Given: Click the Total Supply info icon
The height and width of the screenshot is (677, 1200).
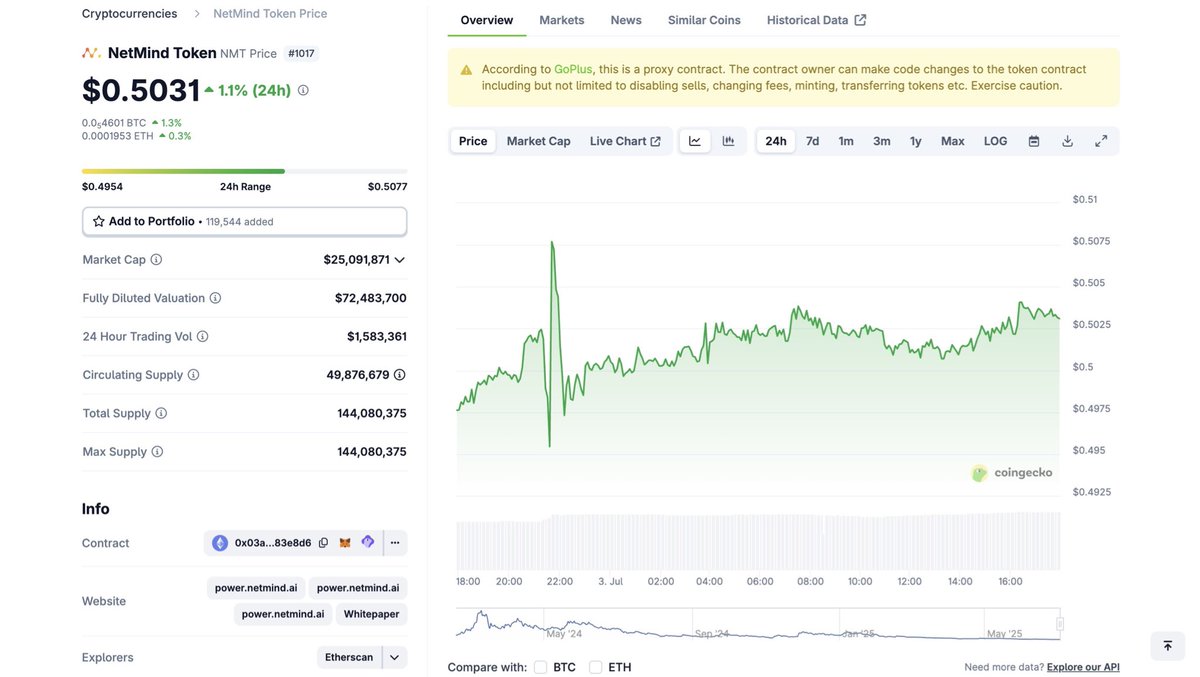Looking at the screenshot, I should click(x=161, y=413).
